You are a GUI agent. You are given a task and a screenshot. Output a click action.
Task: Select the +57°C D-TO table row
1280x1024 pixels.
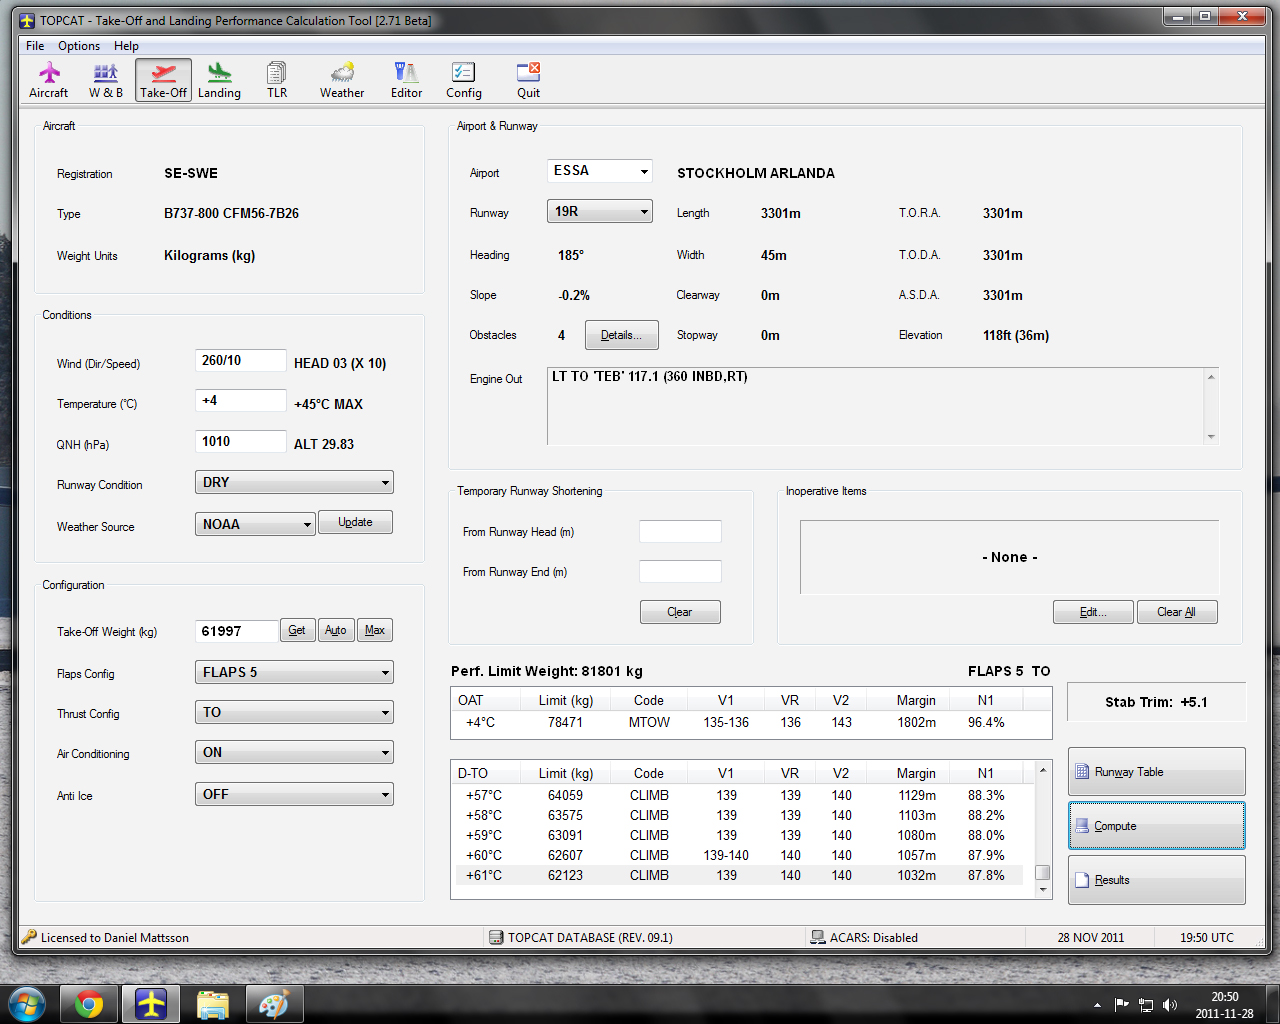(738, 795)
